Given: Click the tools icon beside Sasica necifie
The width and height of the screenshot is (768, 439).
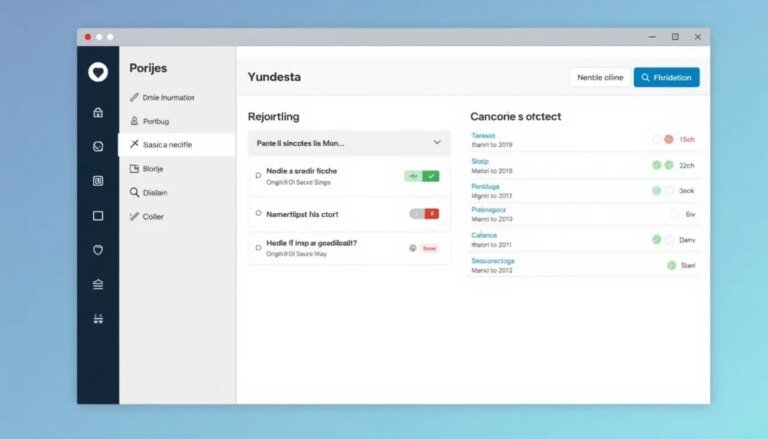Looking at the screenshot, I should click(134, 144).
